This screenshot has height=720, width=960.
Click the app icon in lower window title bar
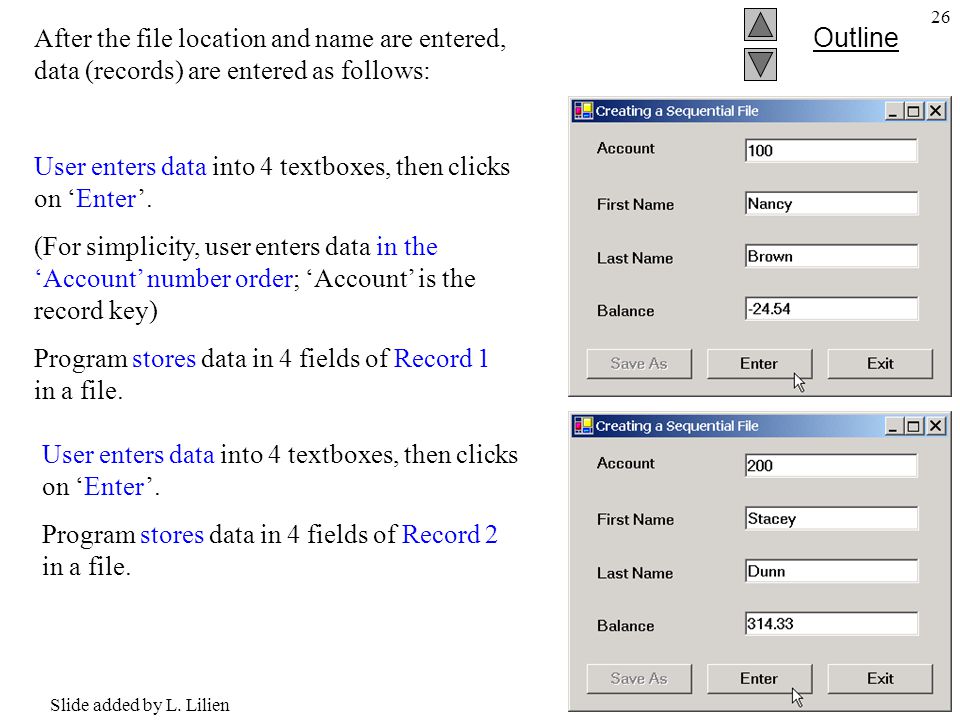tap(583, 426)
